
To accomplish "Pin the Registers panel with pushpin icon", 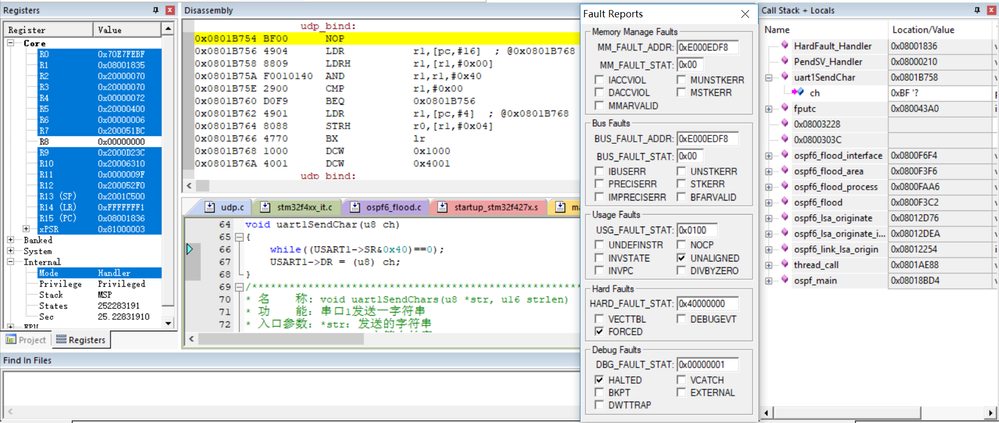I will [x=155, y=10].
